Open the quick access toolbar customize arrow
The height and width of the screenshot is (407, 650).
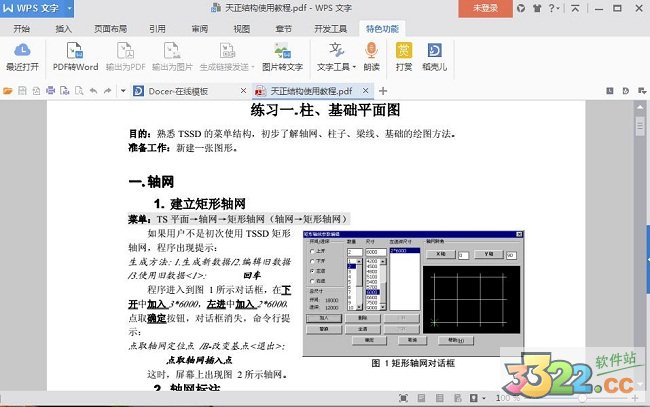pyautogui.click(x=123, y=91)
